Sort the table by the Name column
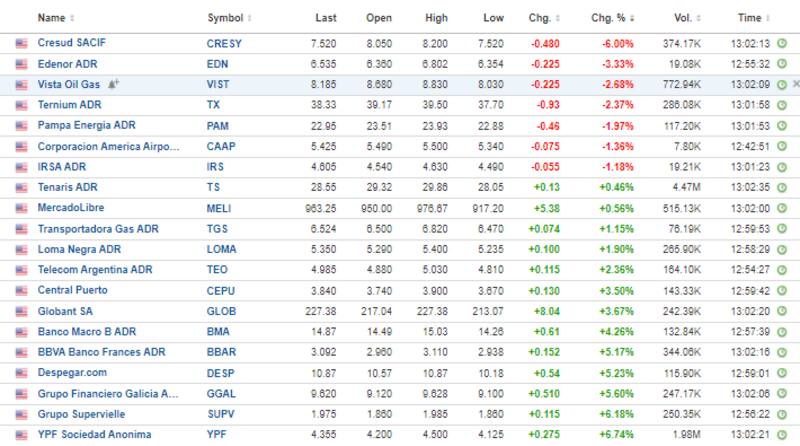This screenshot has width=800, height=446. click(51, 18)
